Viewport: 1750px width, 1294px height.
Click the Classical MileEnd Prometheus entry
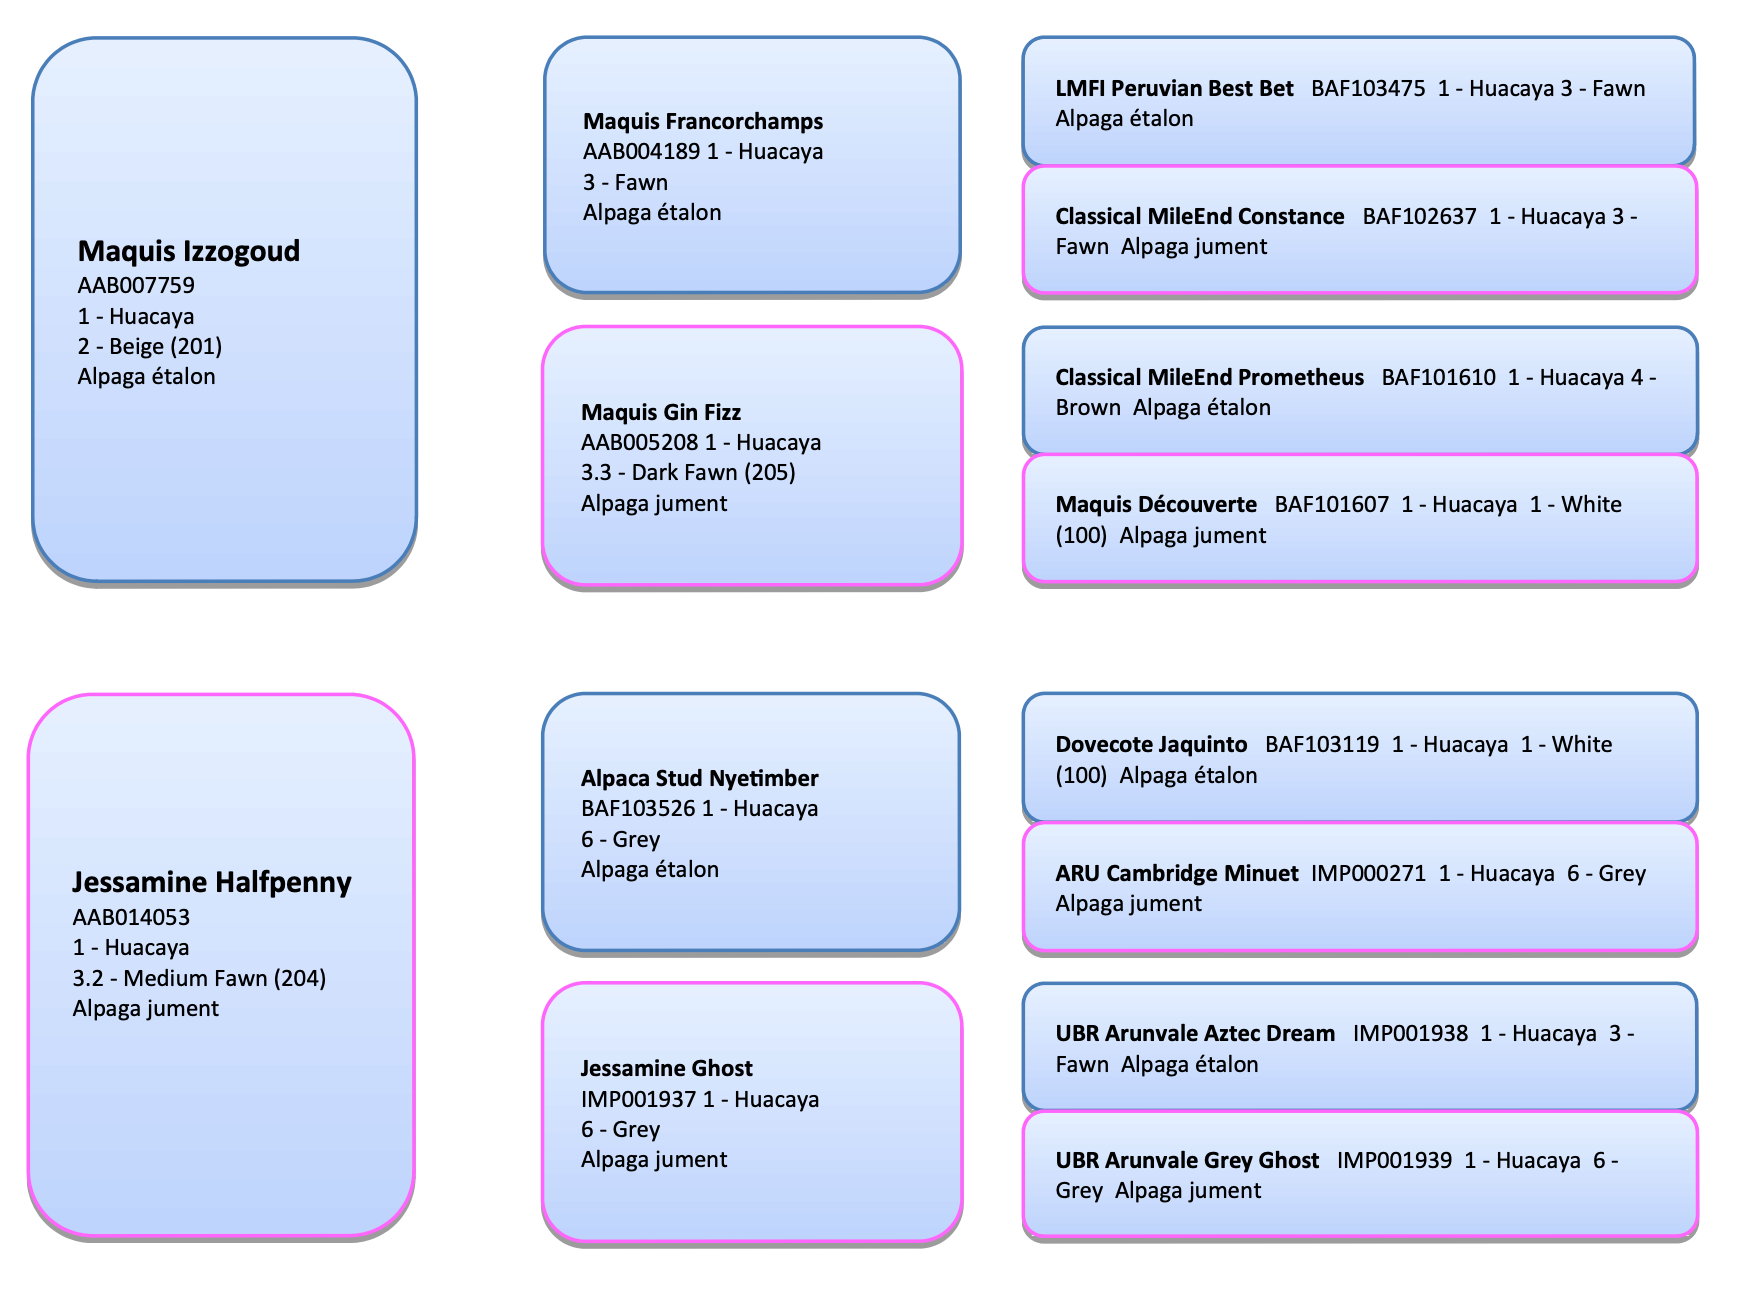1358,391
